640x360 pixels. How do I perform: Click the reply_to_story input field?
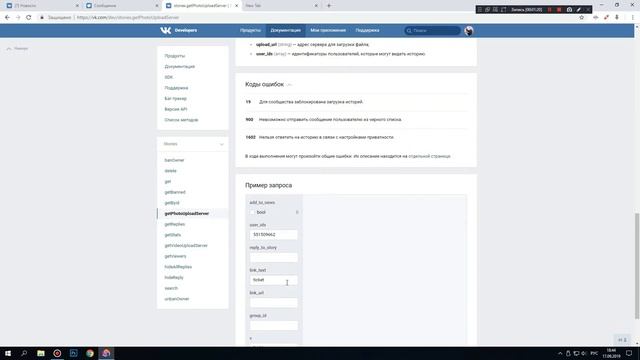click(x=273, y=258)
